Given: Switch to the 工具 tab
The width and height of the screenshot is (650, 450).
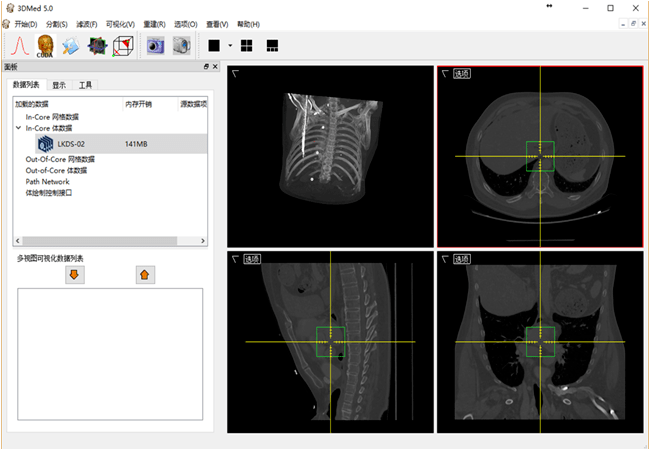Looking at the screenshot, I should pyautogui.click(x=86, y=85).
